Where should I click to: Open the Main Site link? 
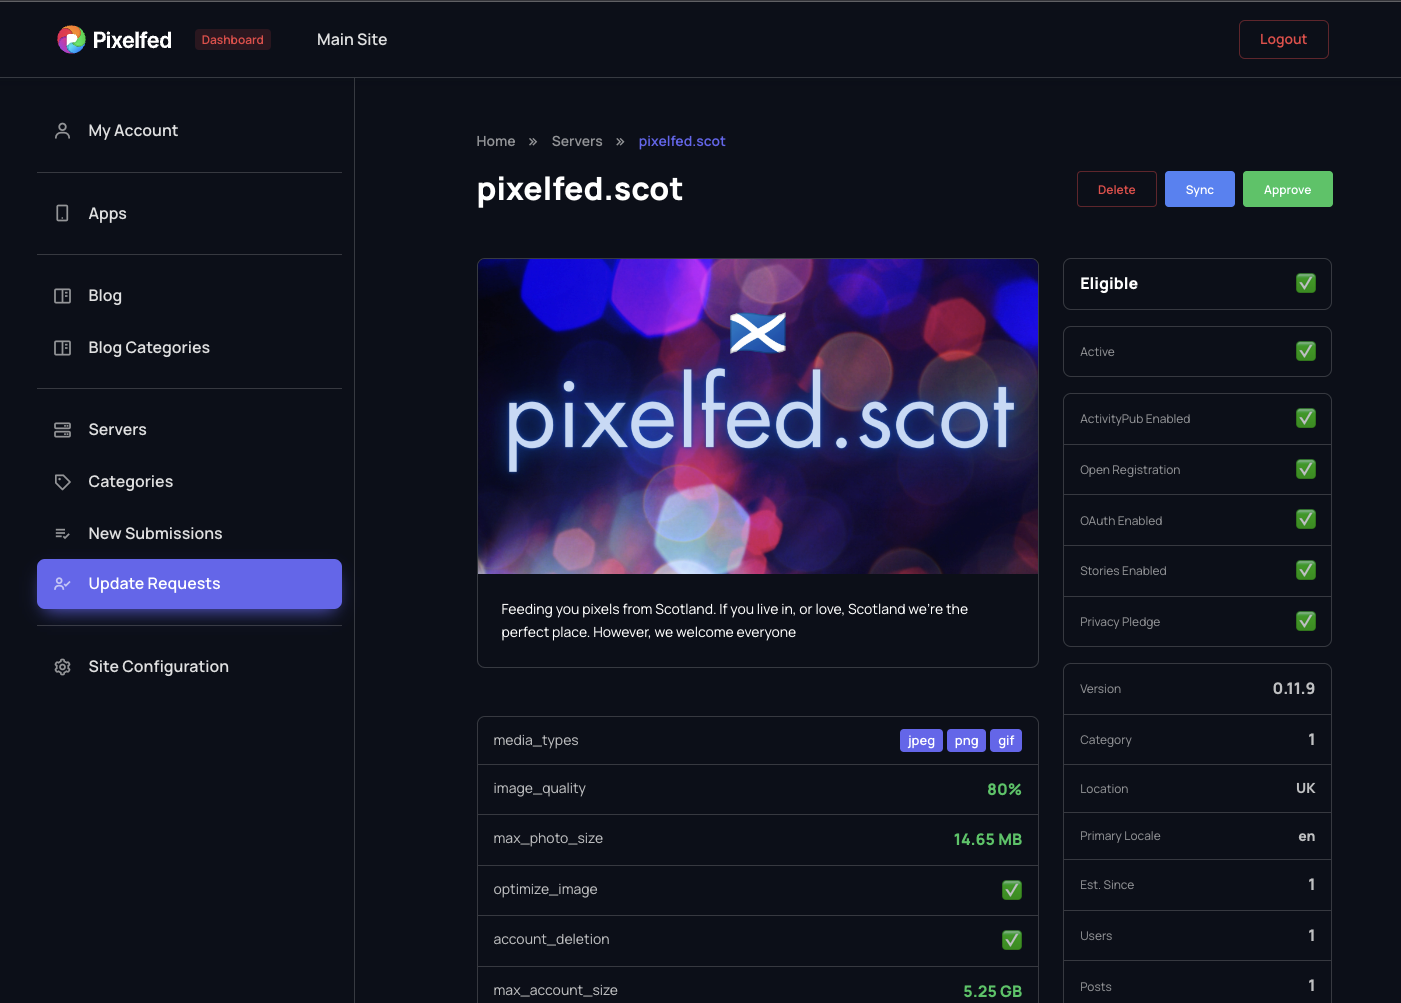click(x=352, y=39)
